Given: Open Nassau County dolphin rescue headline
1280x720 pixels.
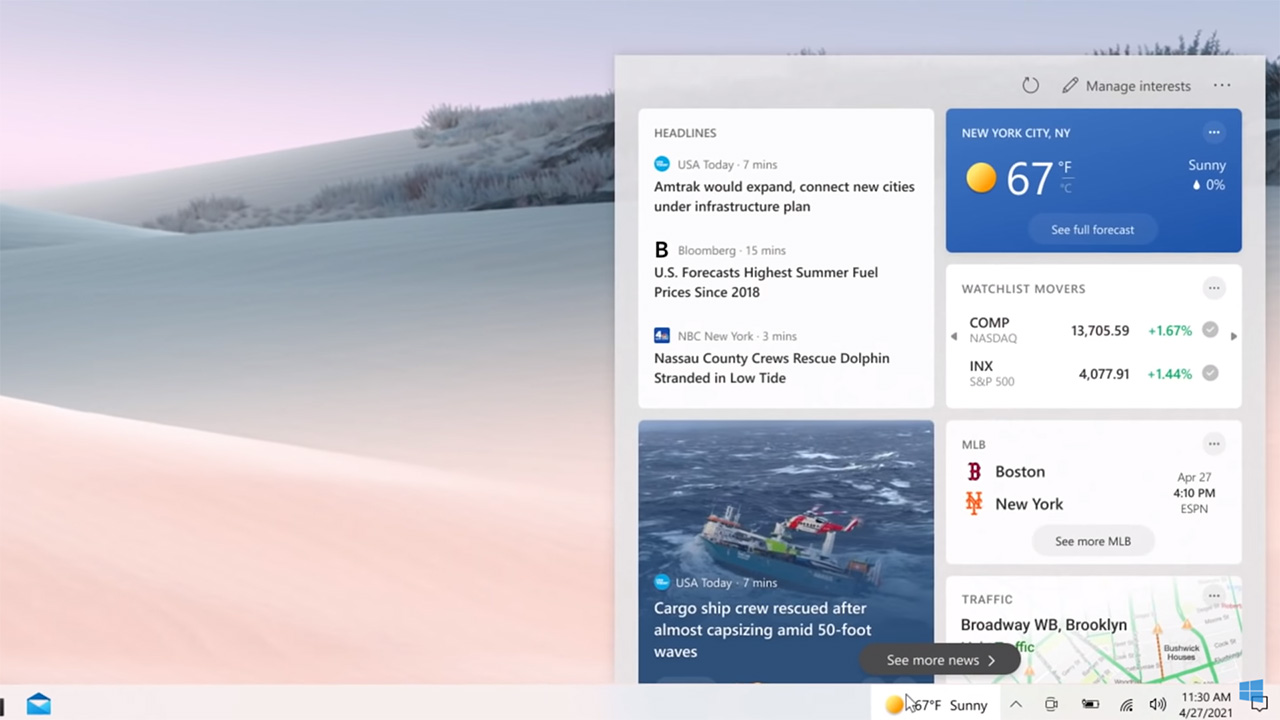Looking at the screenshot, I should [772, 368].
